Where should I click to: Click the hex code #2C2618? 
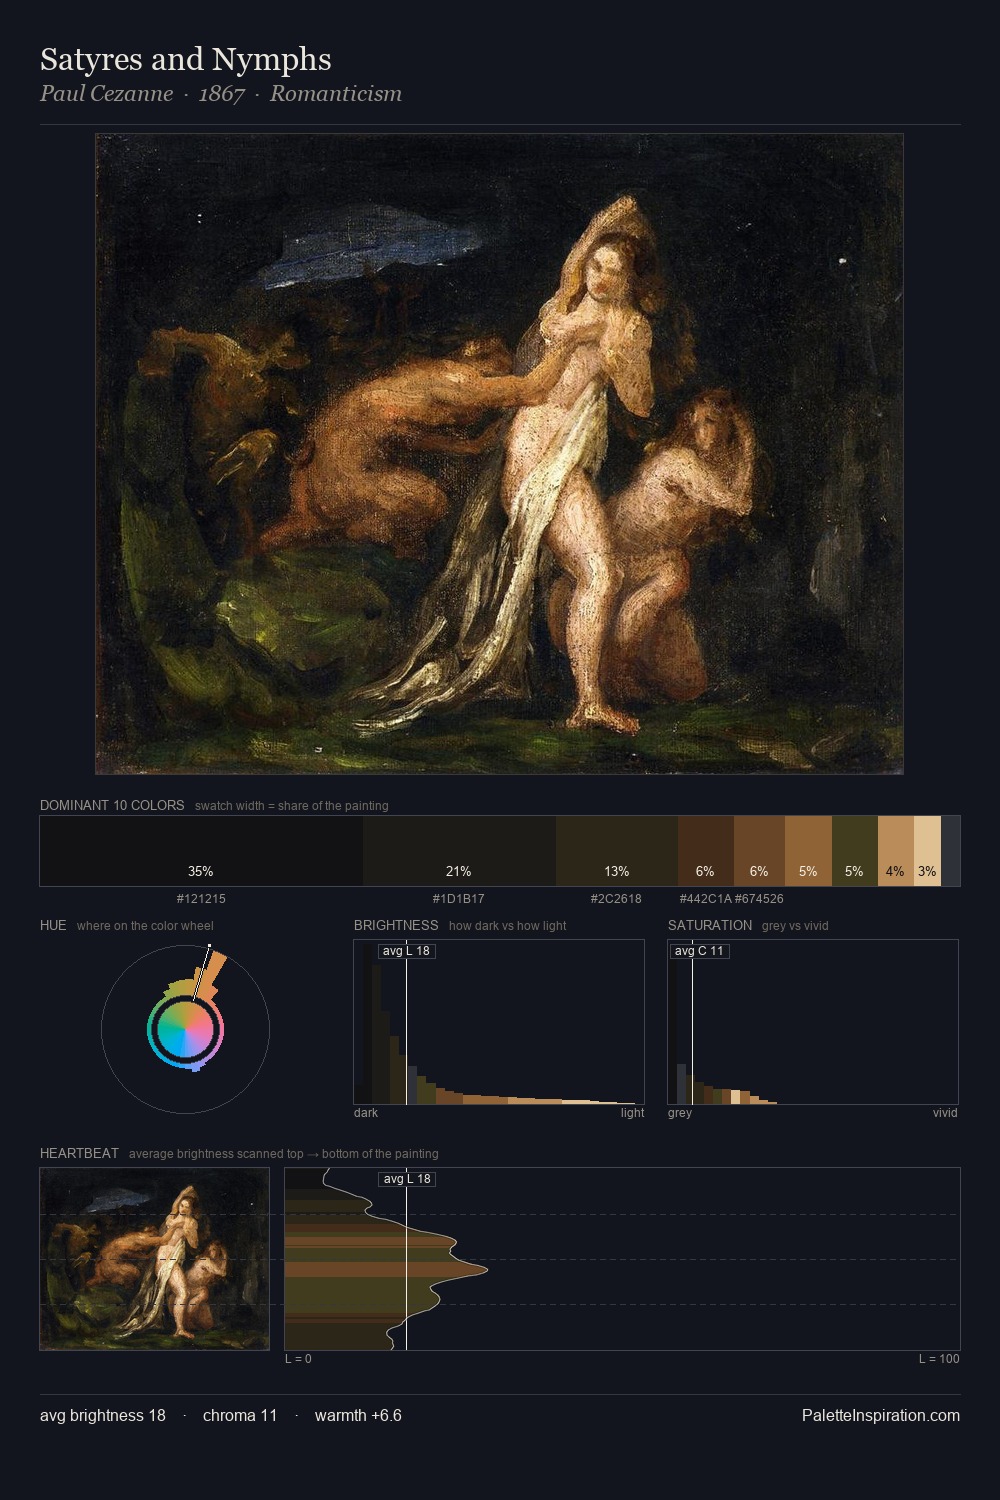[x=616, y=899]
